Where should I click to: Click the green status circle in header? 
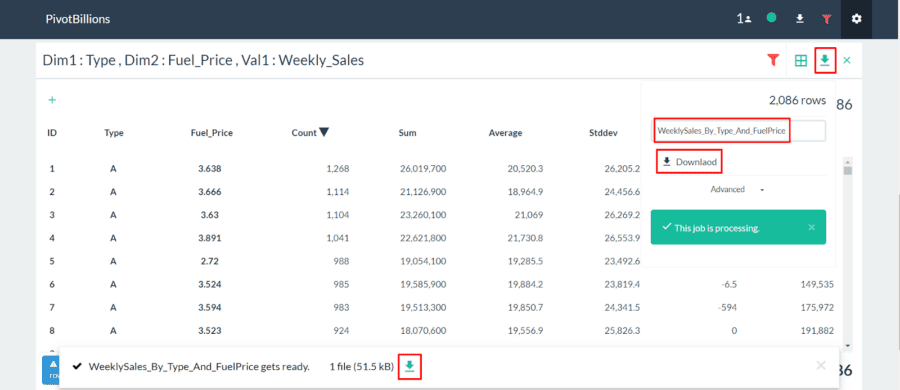pyautogui.click(x=771, y=18)
